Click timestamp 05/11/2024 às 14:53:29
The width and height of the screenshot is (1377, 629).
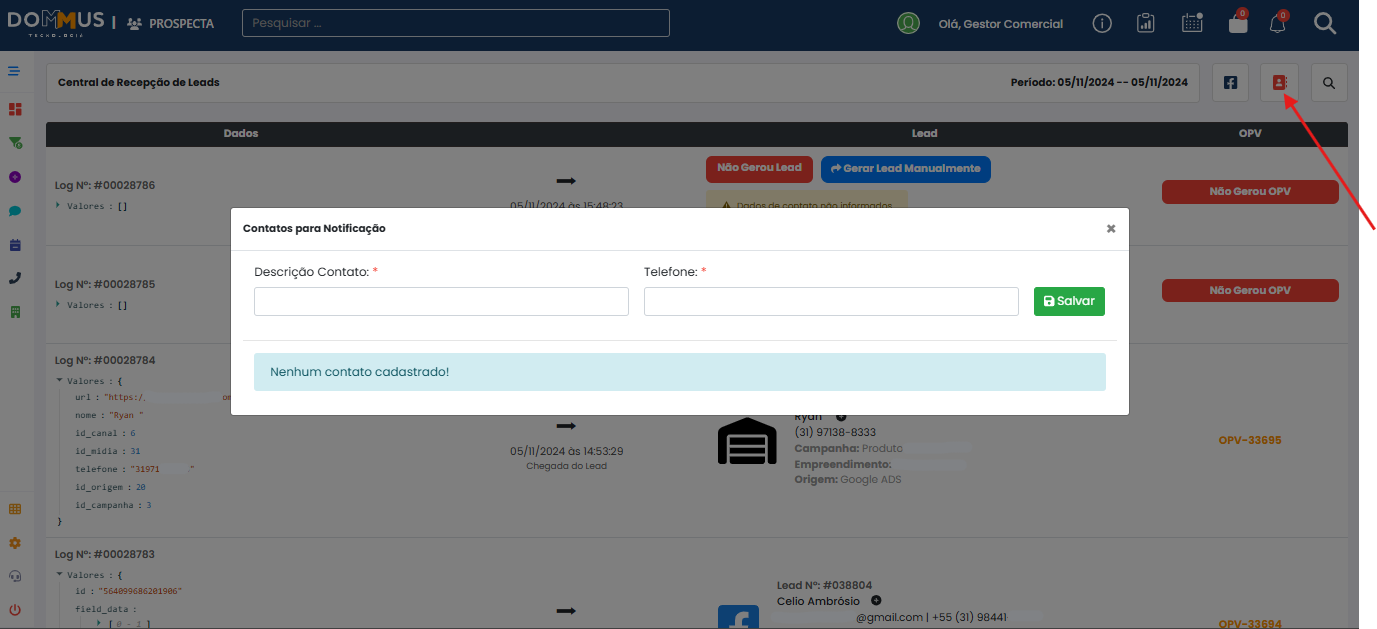point(566,452)
